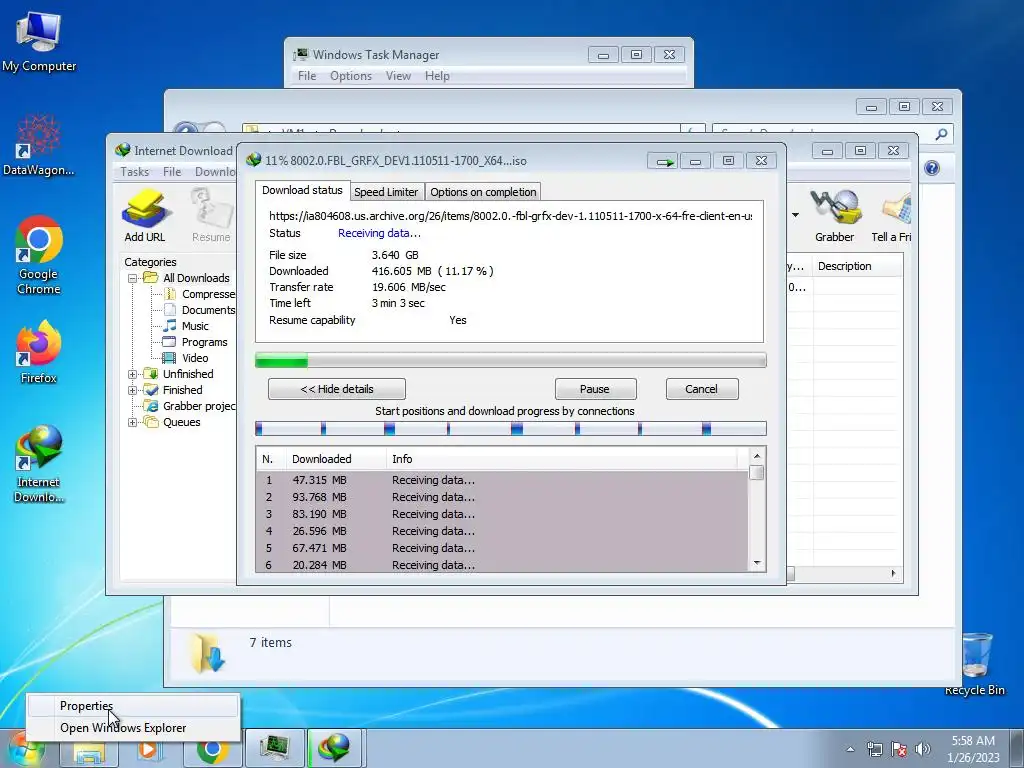
Task: Pause the download
Action: pos(596,389)
